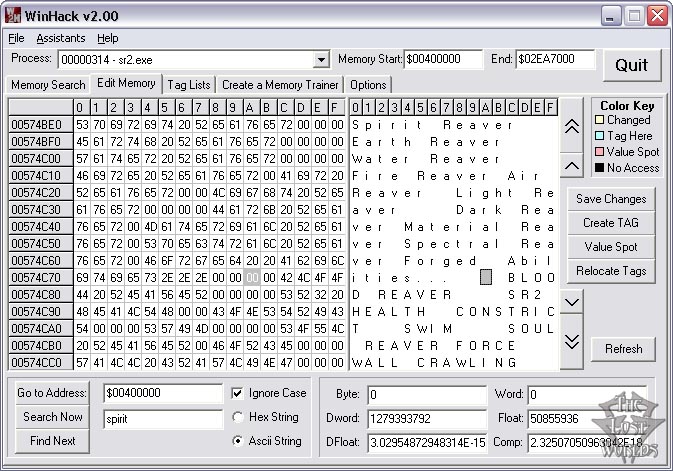Image resolution: width=673 pixels, height=471 pixels.
Task: Click the Tag Here cyan swatch
Action: (600, 136)
